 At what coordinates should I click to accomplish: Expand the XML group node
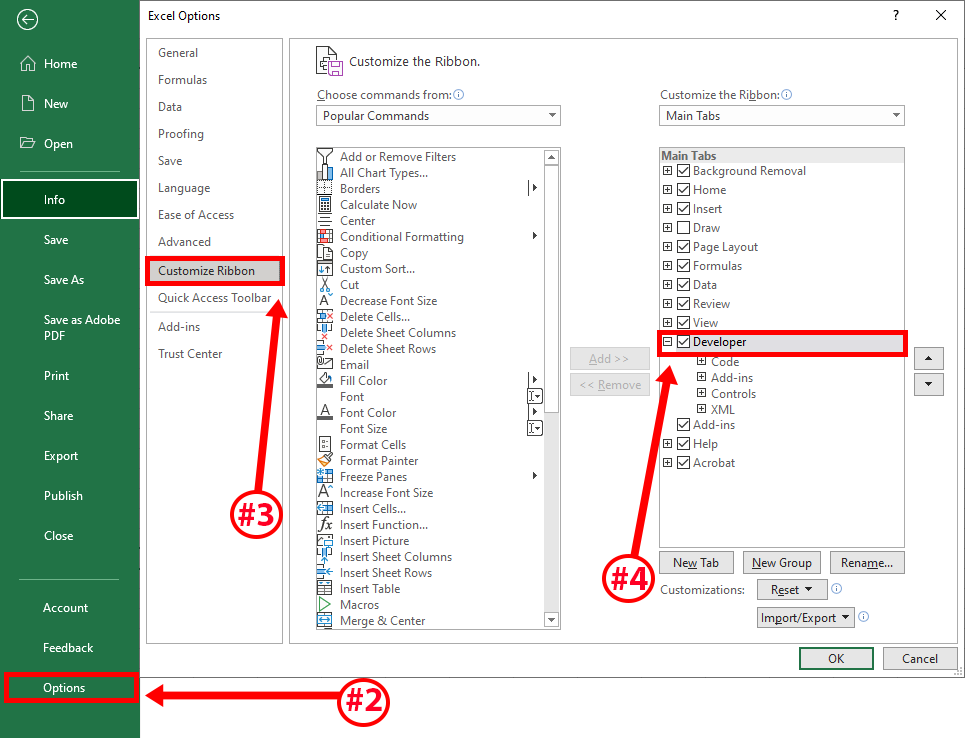point(701,409)
